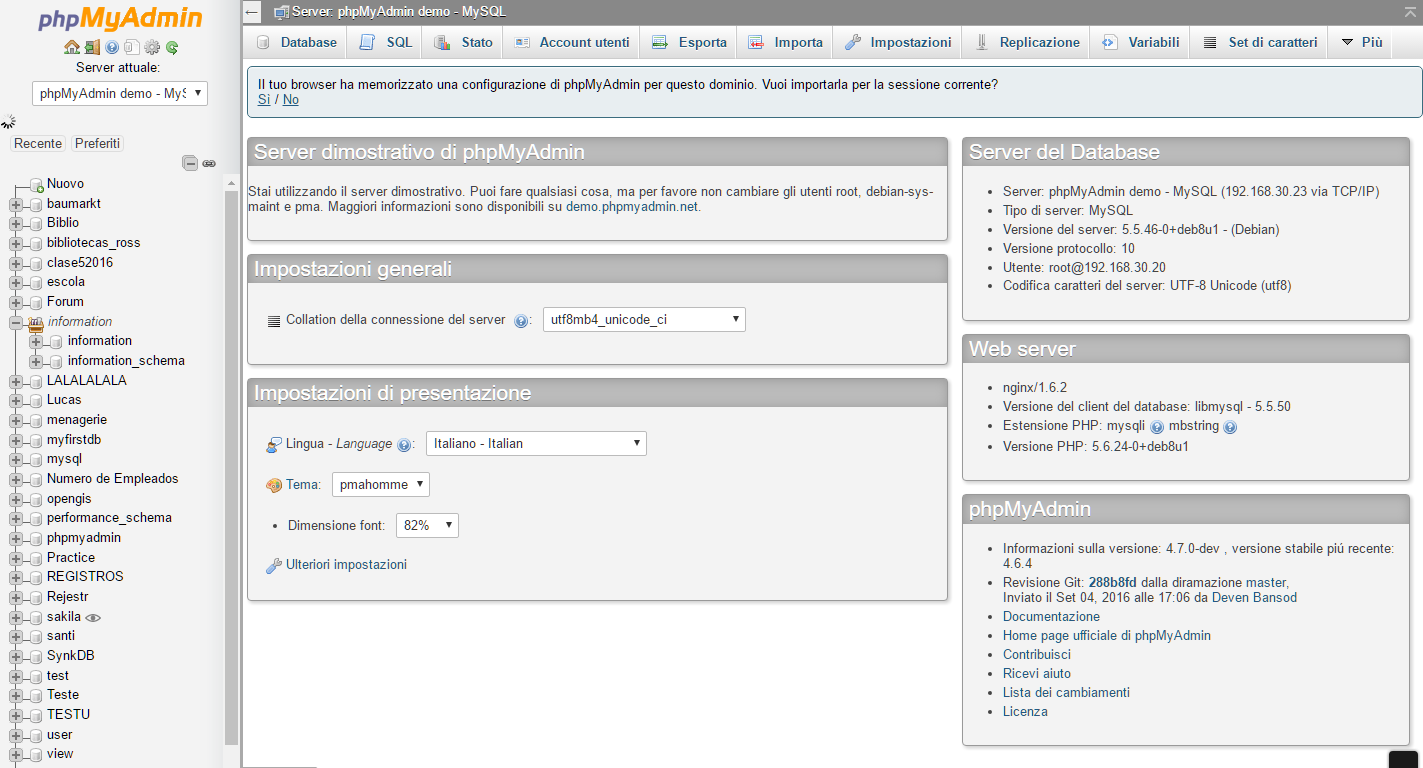Open Home page ufficiale di phpMyAdmin link
1423x768 pixels.
1107,636
